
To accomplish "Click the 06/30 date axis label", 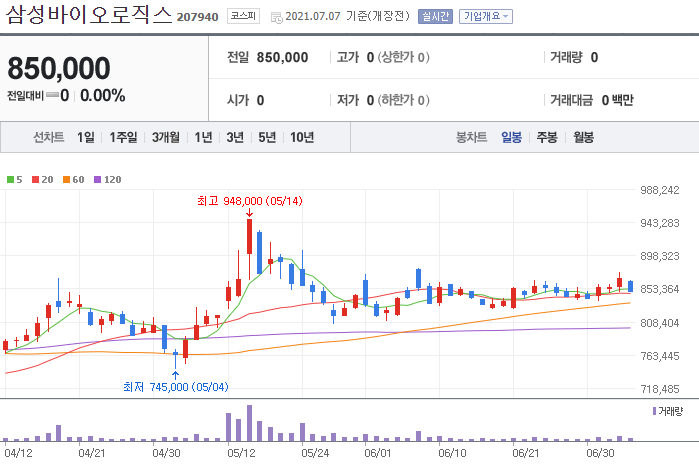I will [600, 453].
